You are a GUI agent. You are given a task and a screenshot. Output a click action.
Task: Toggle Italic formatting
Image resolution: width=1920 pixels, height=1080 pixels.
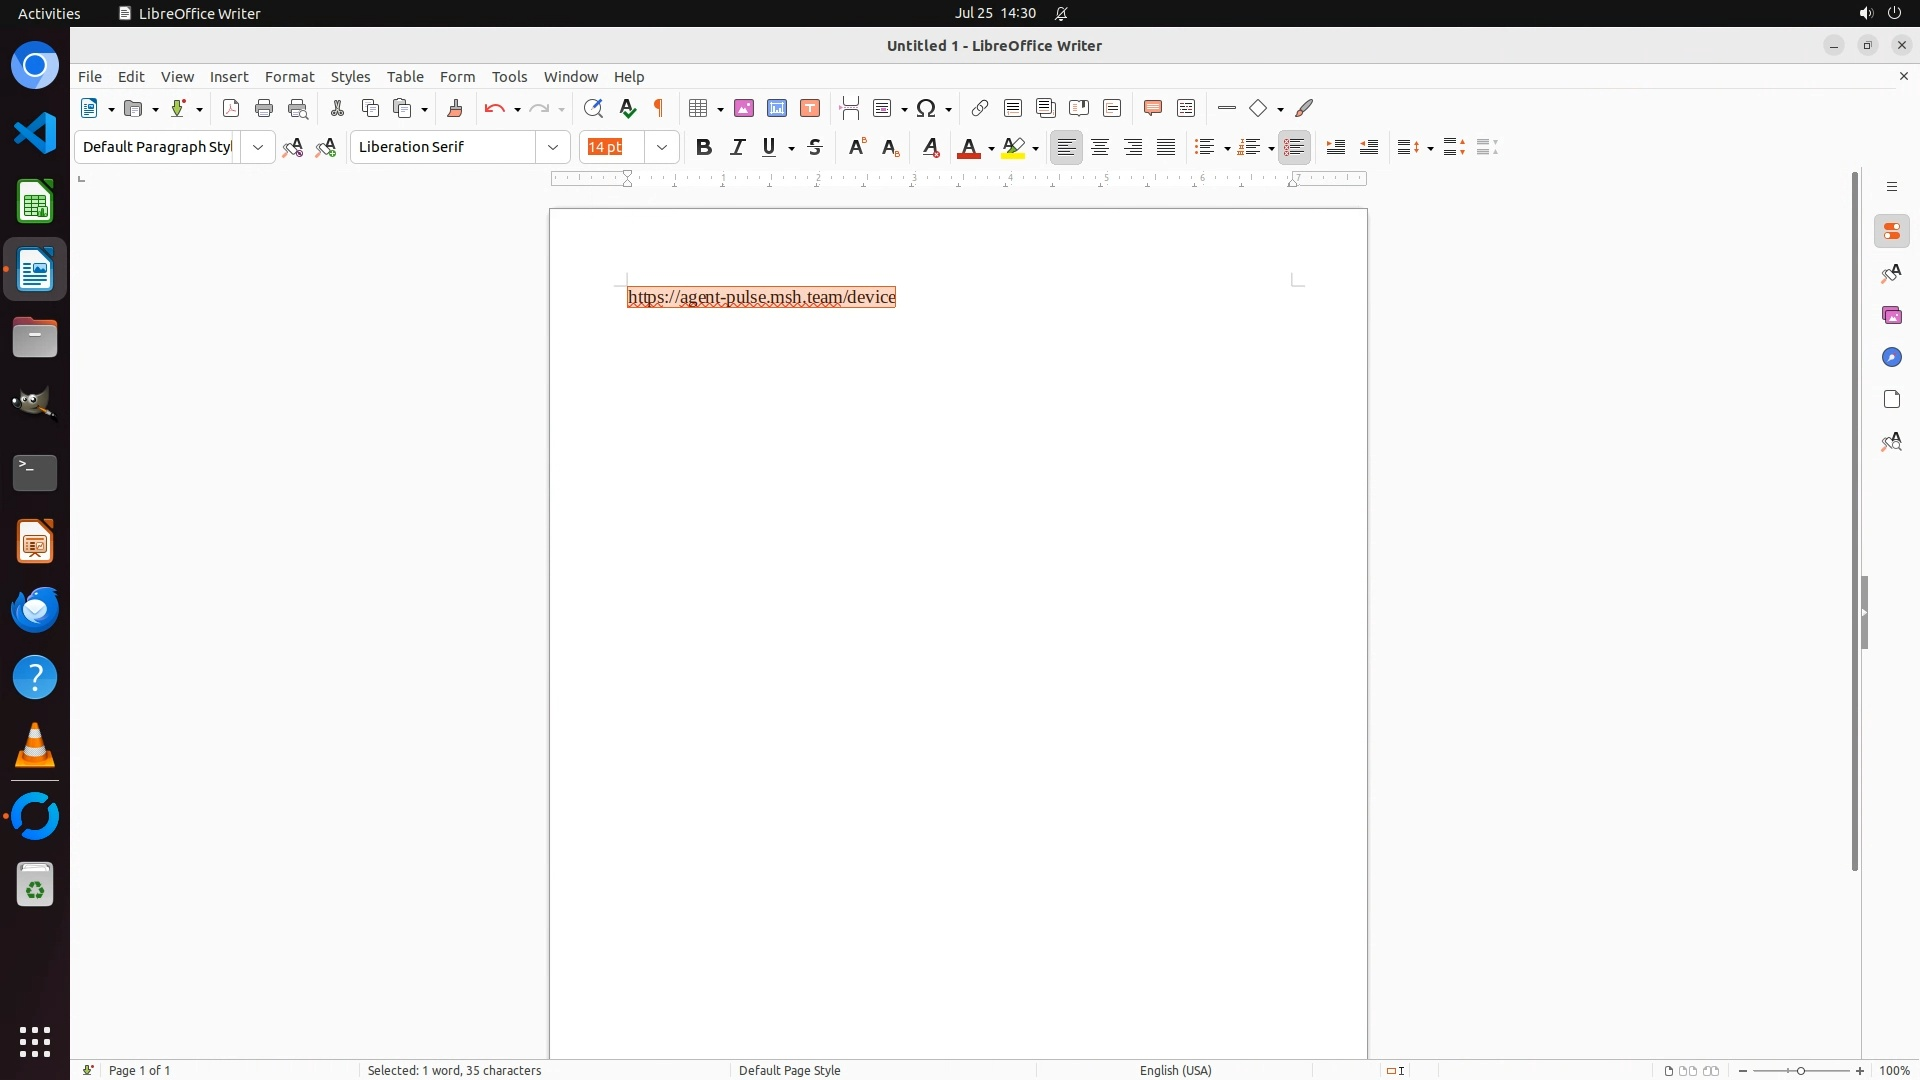[x=738, y=147]
